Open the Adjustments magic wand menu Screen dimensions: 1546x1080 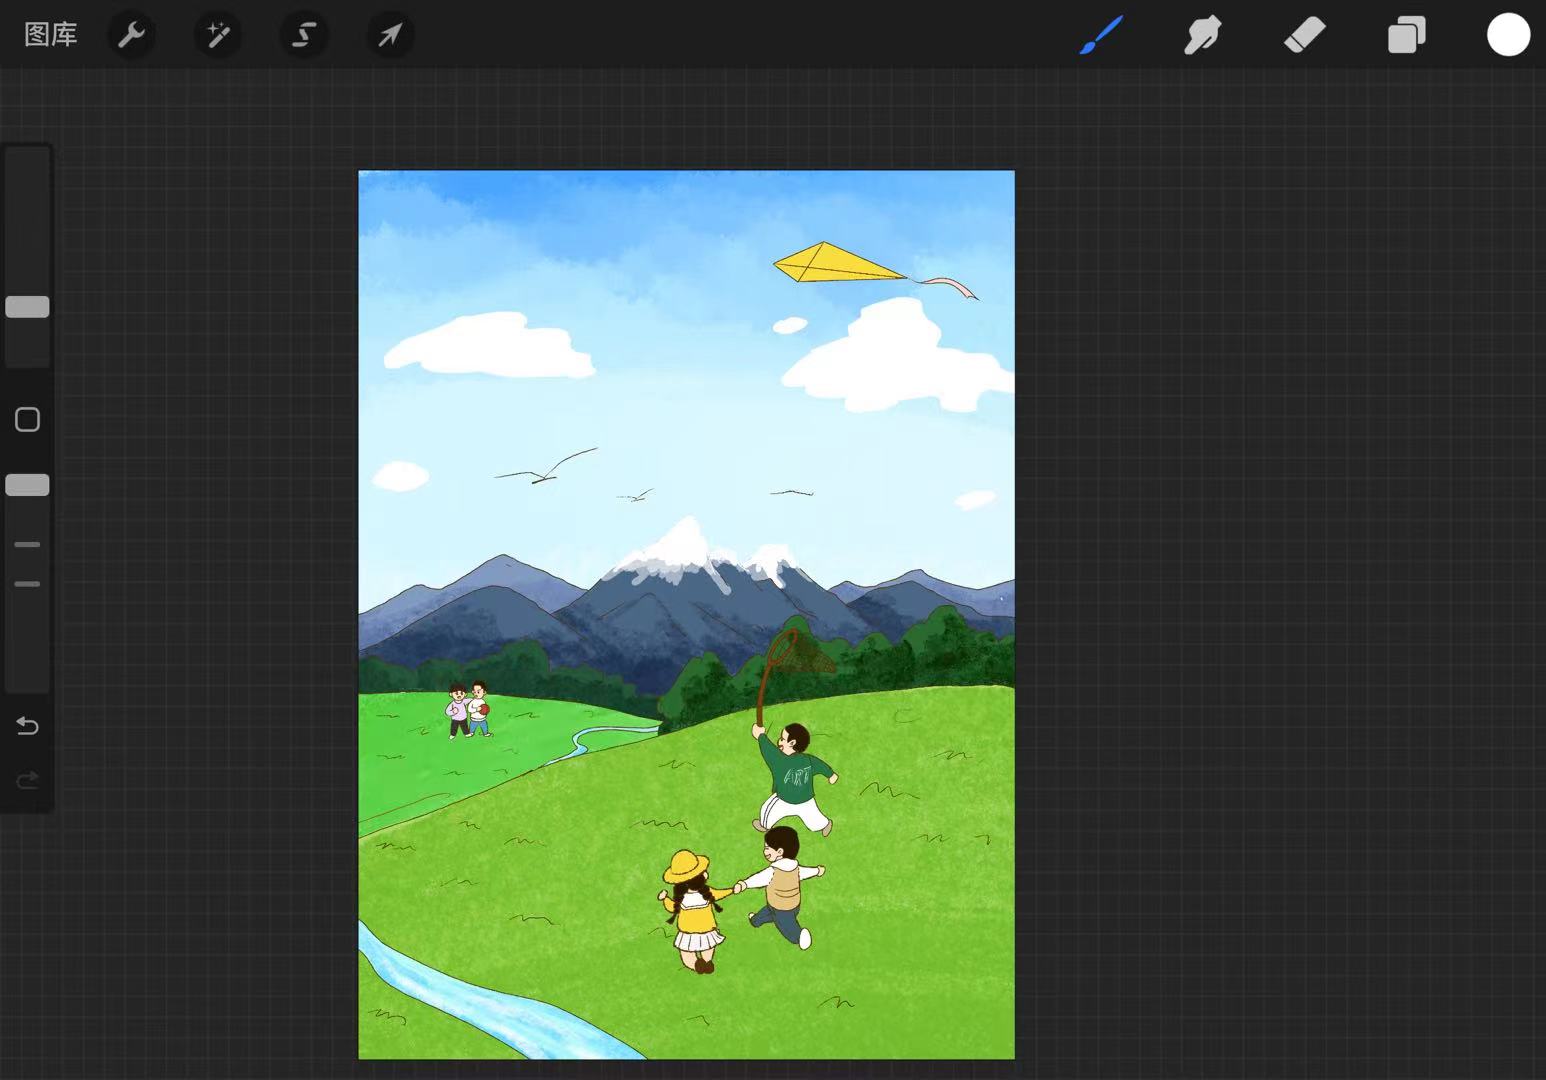click(x=217, y=35)
